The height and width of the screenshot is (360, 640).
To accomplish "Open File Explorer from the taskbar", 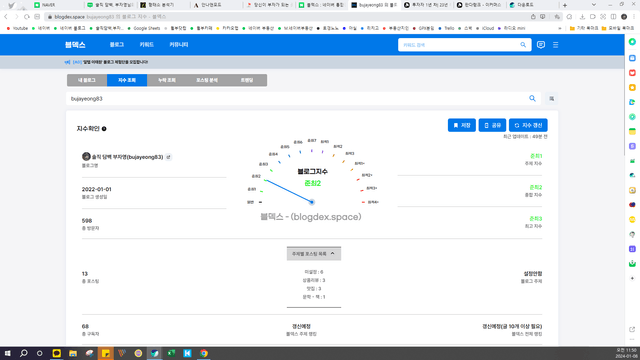I will tap(73, 353).
